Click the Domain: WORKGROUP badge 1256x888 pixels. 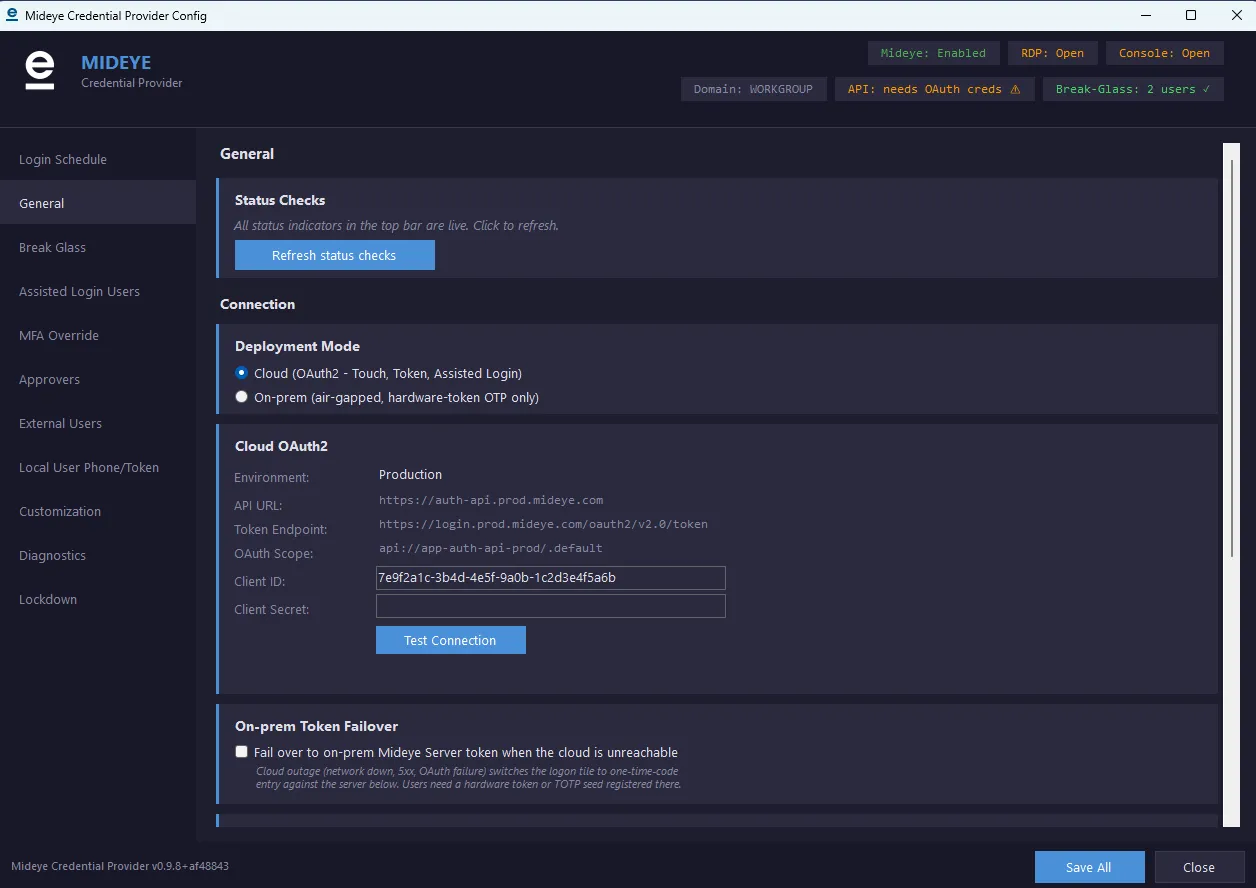point(754,89)
